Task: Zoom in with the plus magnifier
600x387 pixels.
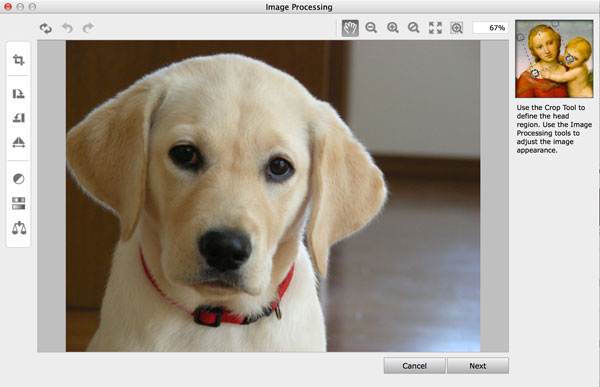Action: point(393,28)
